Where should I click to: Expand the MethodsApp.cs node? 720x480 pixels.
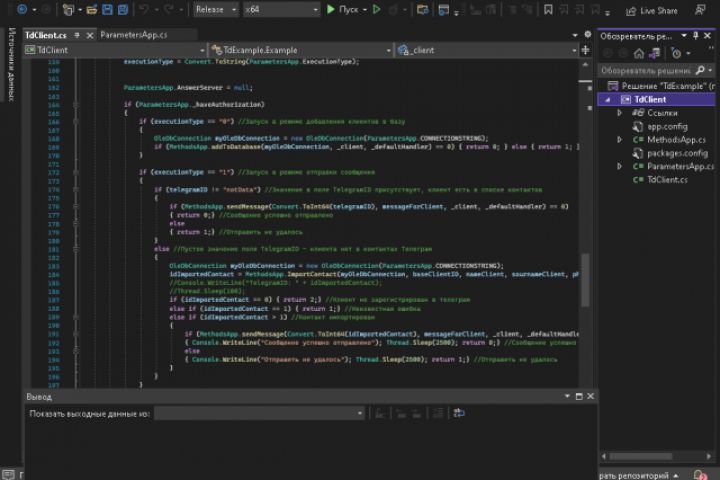click(x=619, y=140)
